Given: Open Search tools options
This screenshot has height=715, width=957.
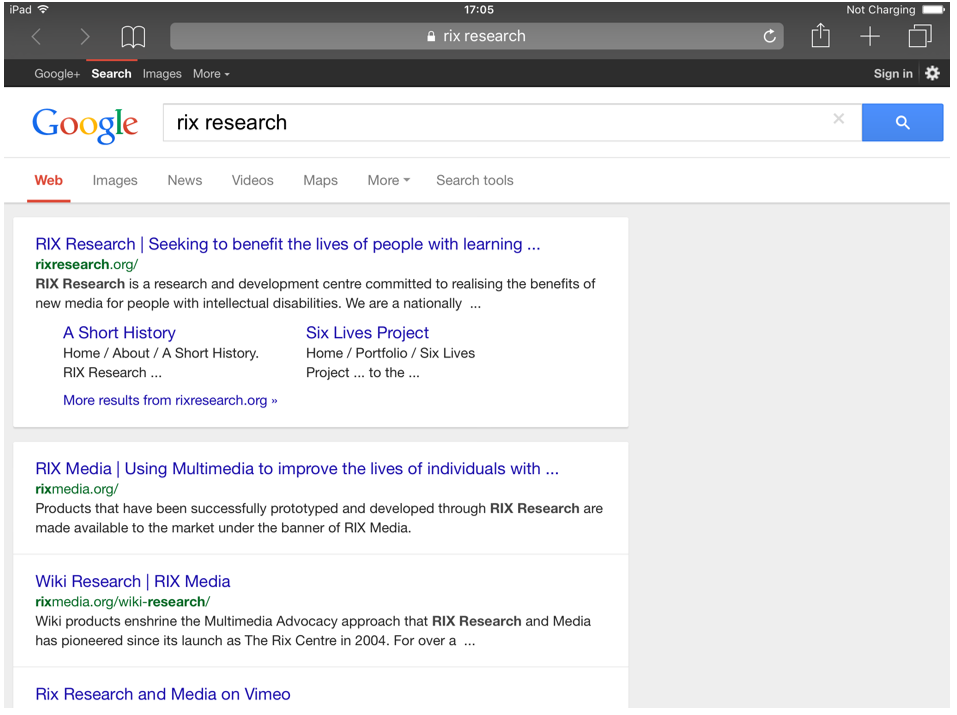Looking at the screenshot, I should pos(474,181).
